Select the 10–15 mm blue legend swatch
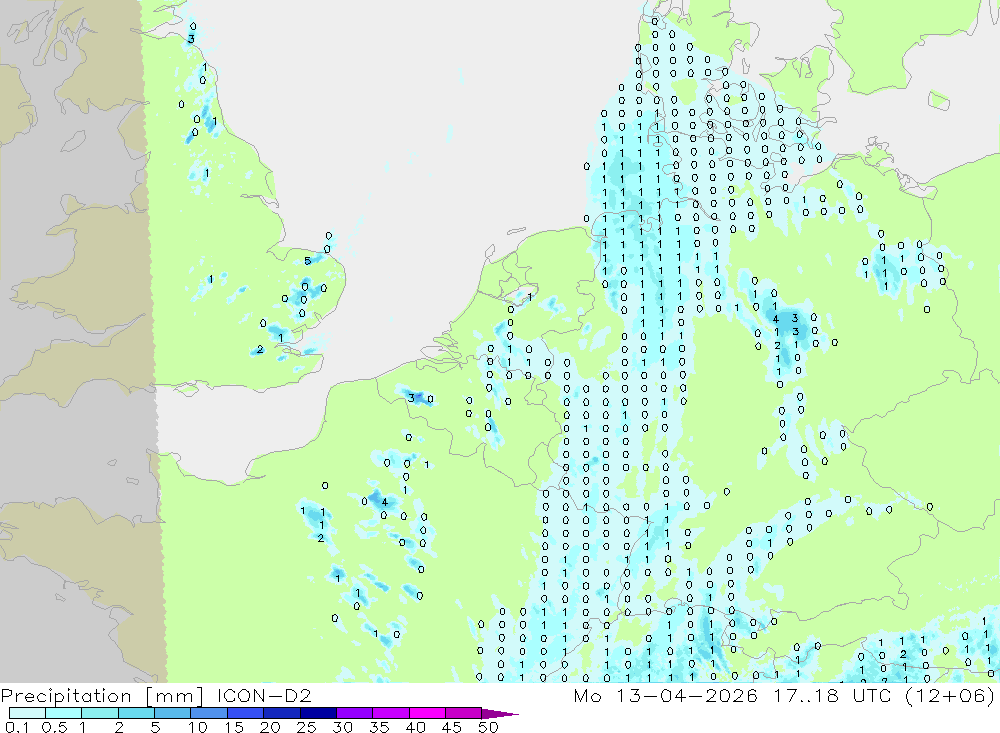 coord(209,713)
